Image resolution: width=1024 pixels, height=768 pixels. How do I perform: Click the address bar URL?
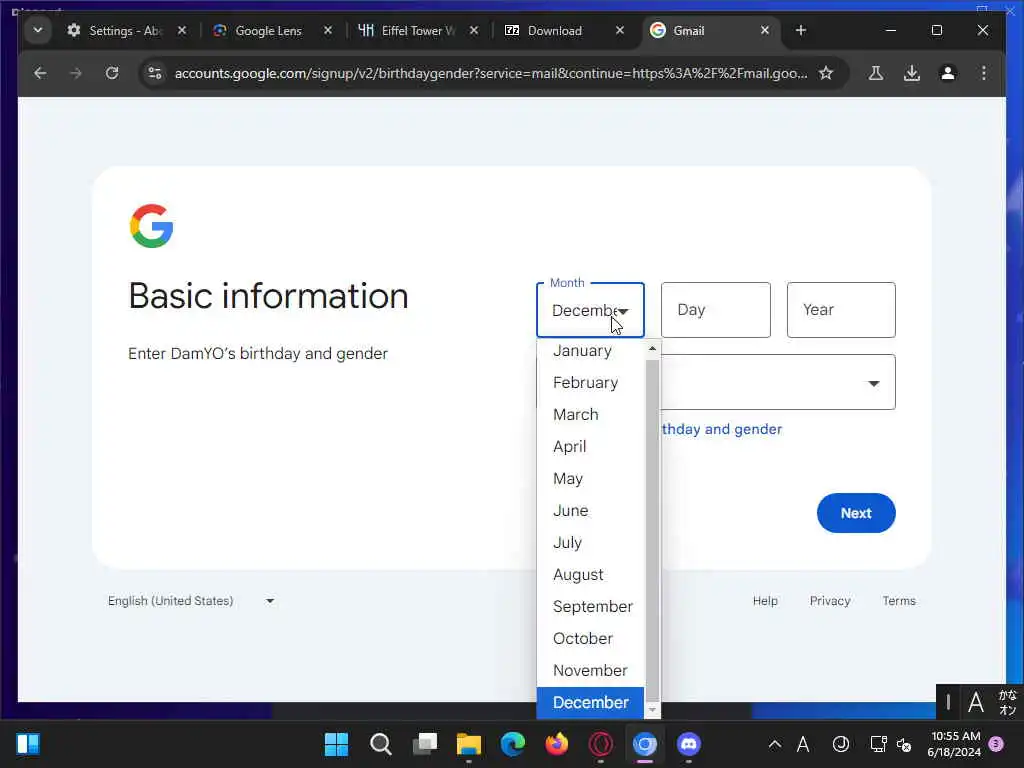point(490,73)
